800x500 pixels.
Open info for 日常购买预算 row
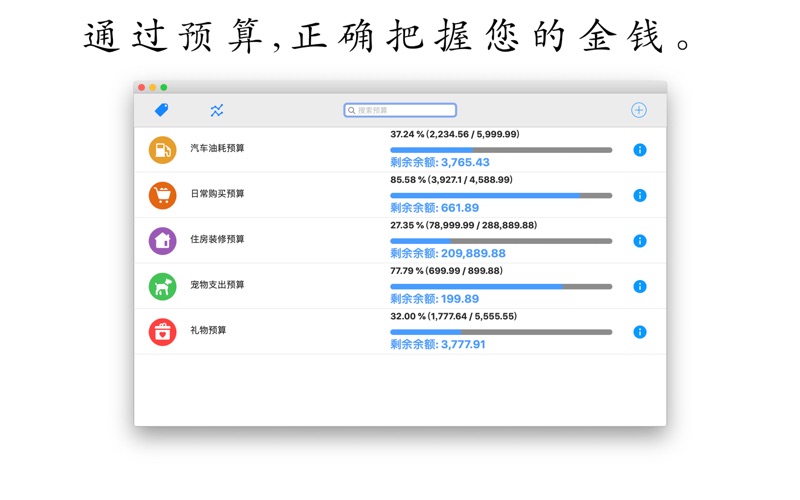click(640, 195)
